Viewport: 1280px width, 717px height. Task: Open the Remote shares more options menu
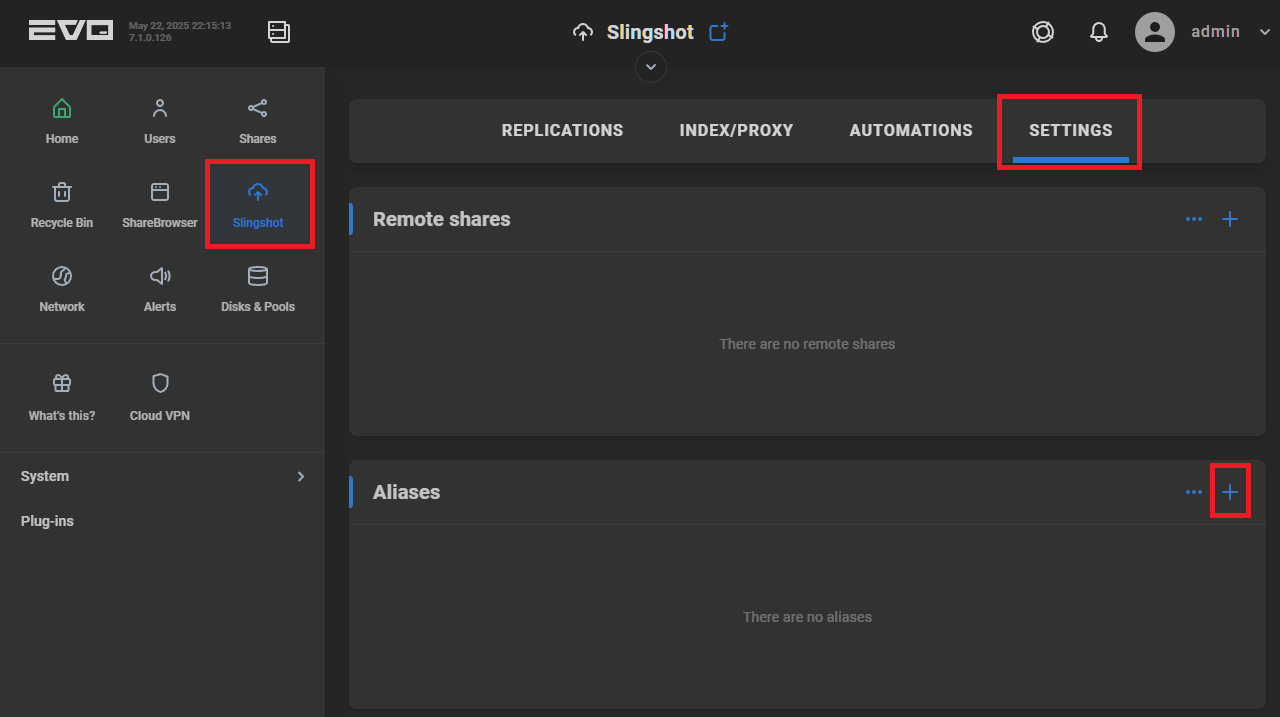tap(1194, 219)
